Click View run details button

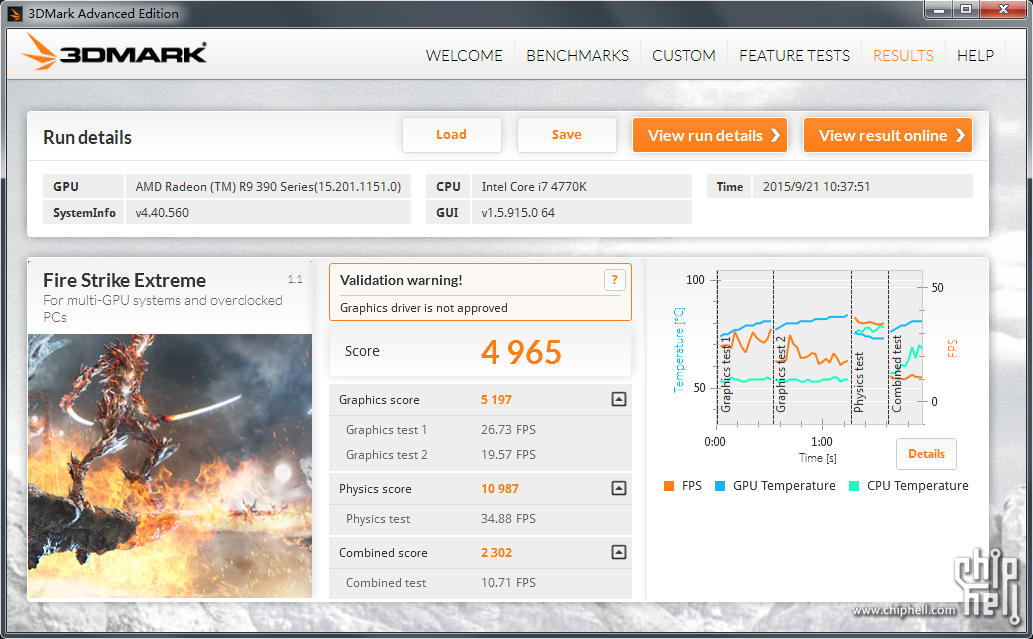(x=710, y=135)
